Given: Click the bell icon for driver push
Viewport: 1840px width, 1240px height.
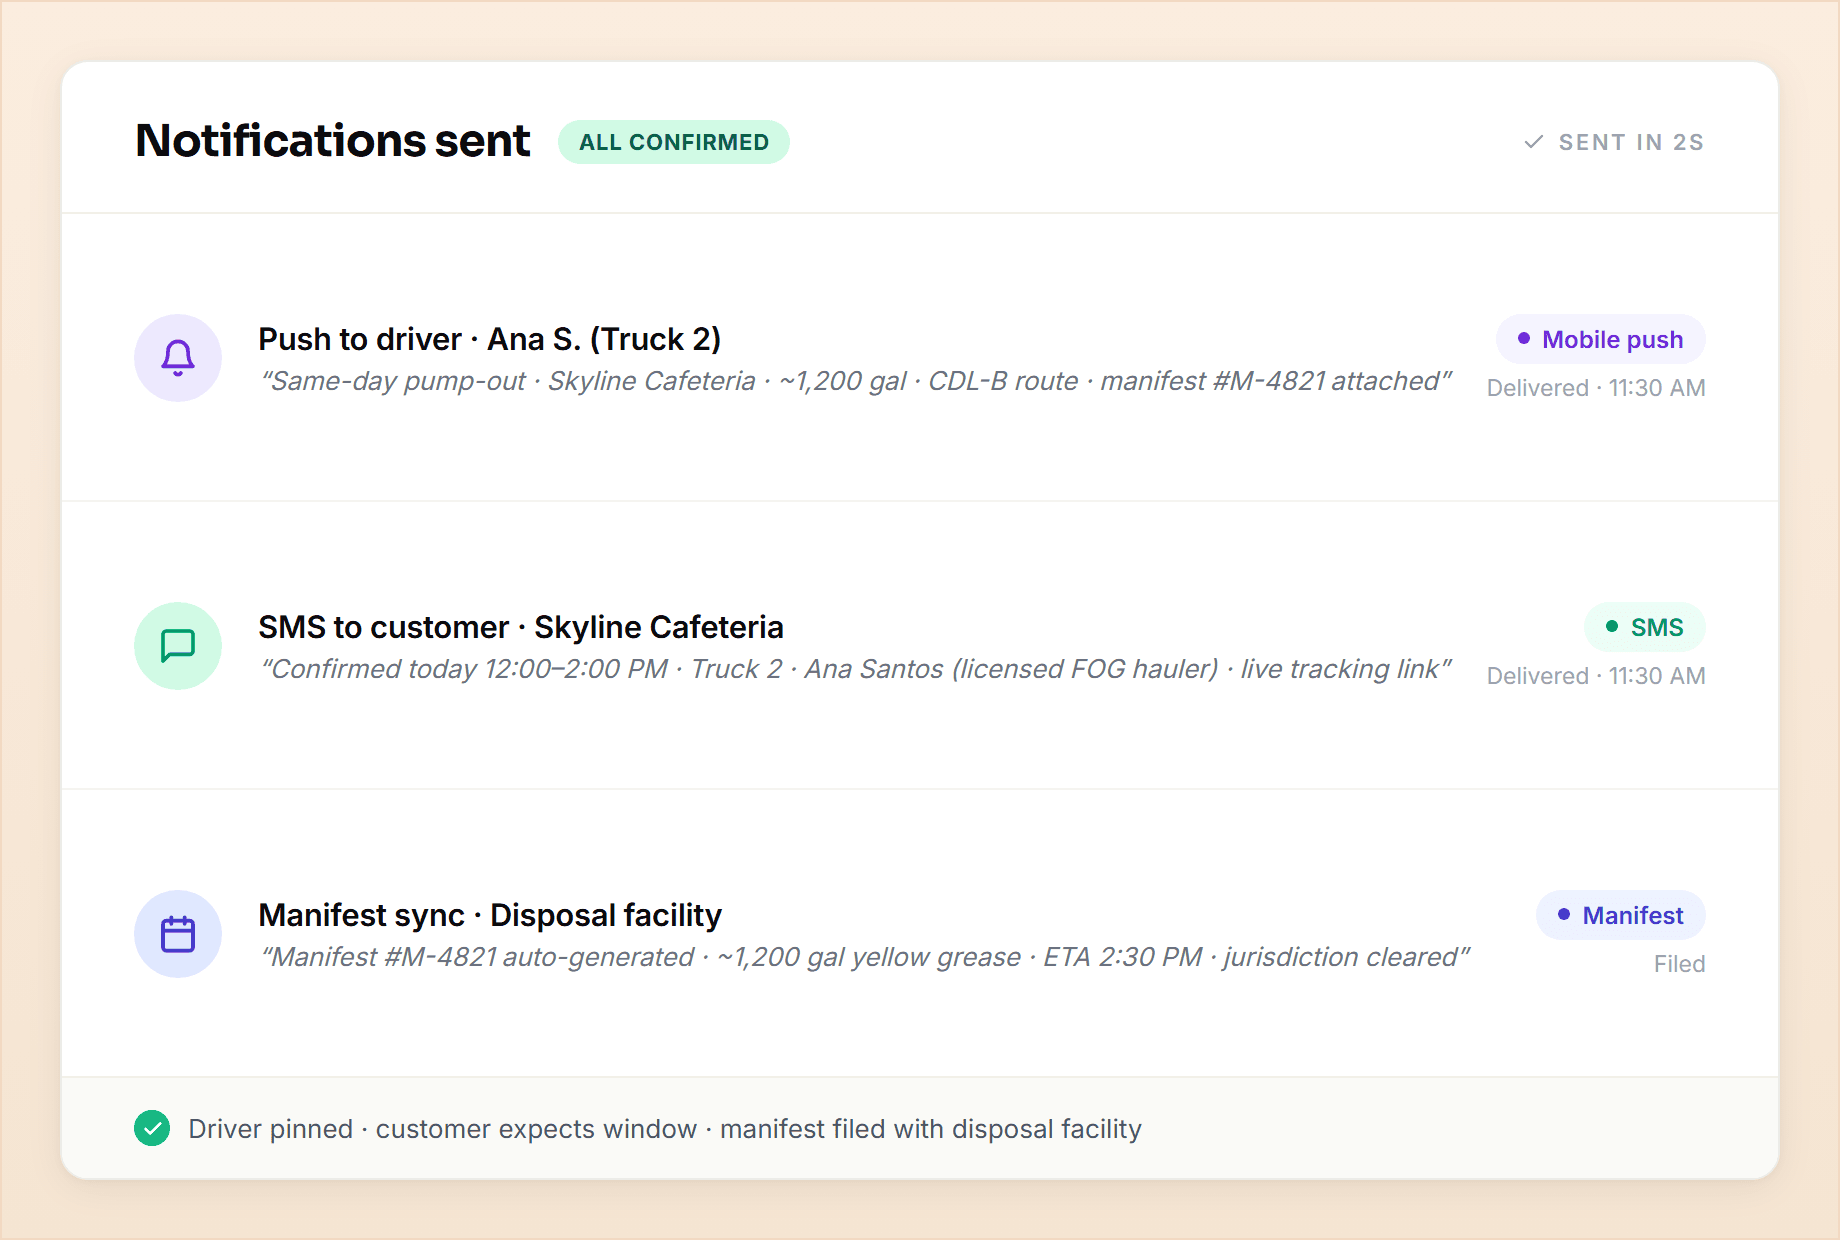Looking at the screenshot, I should 178,358.
